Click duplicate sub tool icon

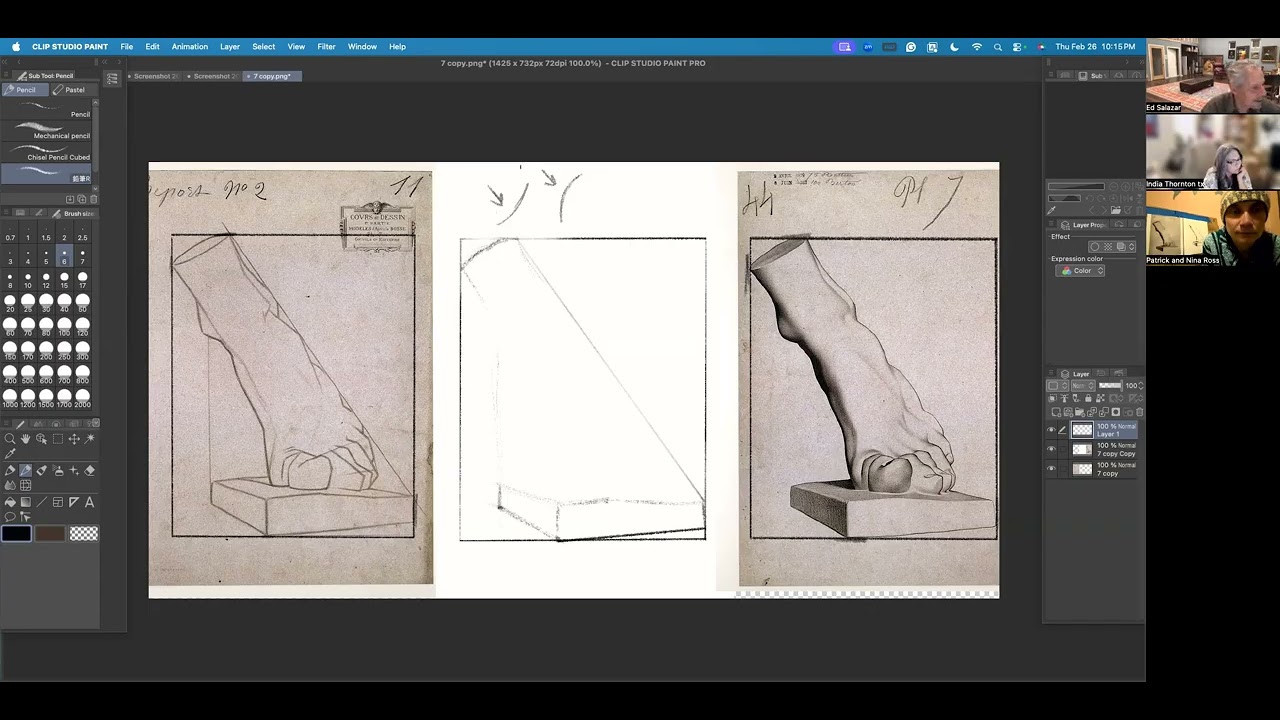[81, 199]
